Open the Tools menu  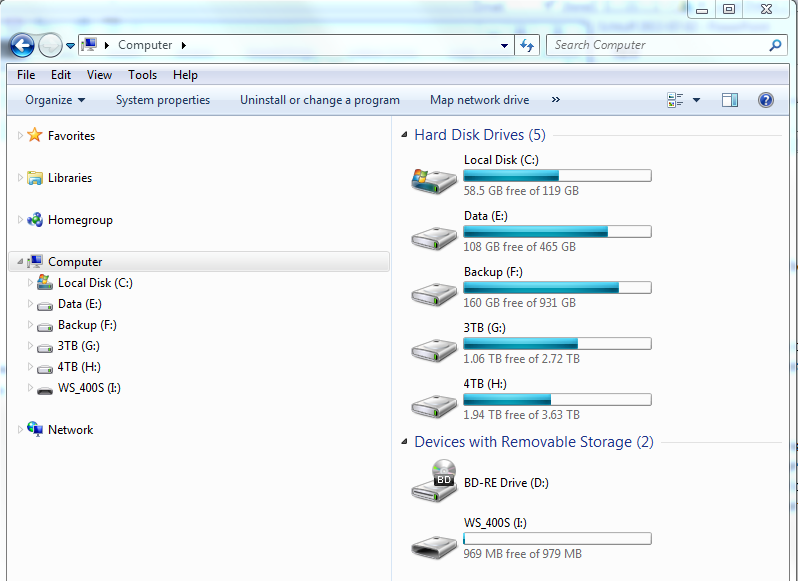(142, 75)
